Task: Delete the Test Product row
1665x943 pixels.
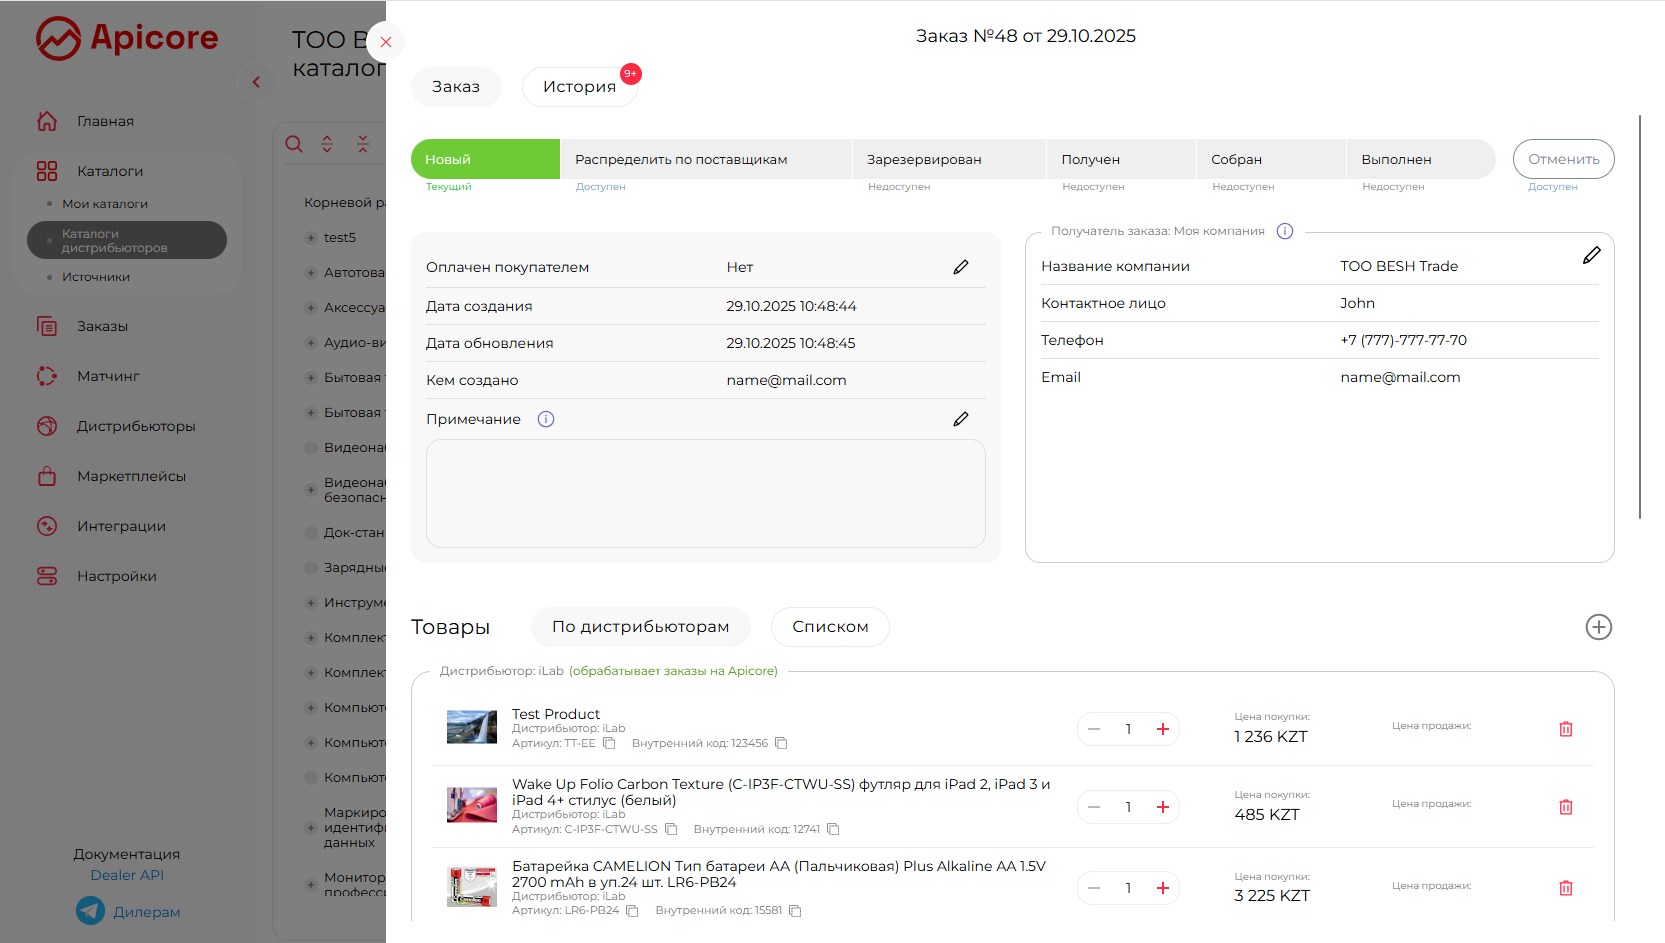Action: click(1565, 729)
